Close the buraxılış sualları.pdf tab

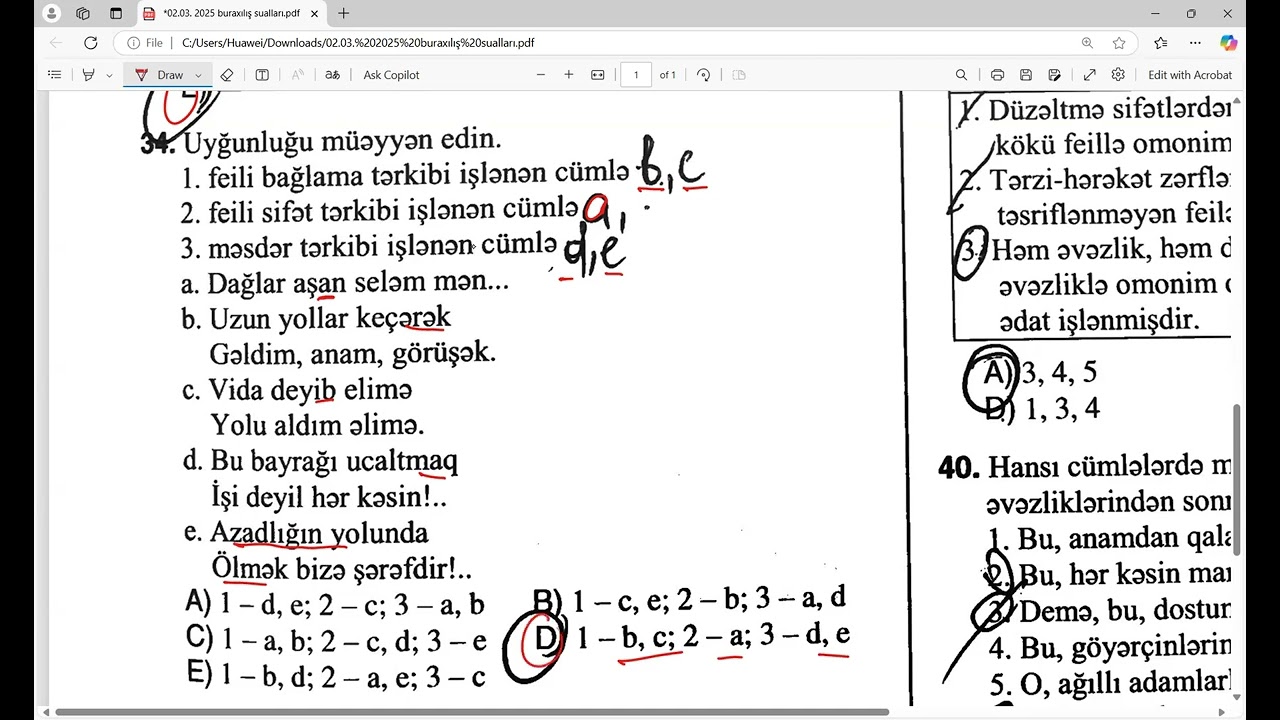tap(314, 14)
